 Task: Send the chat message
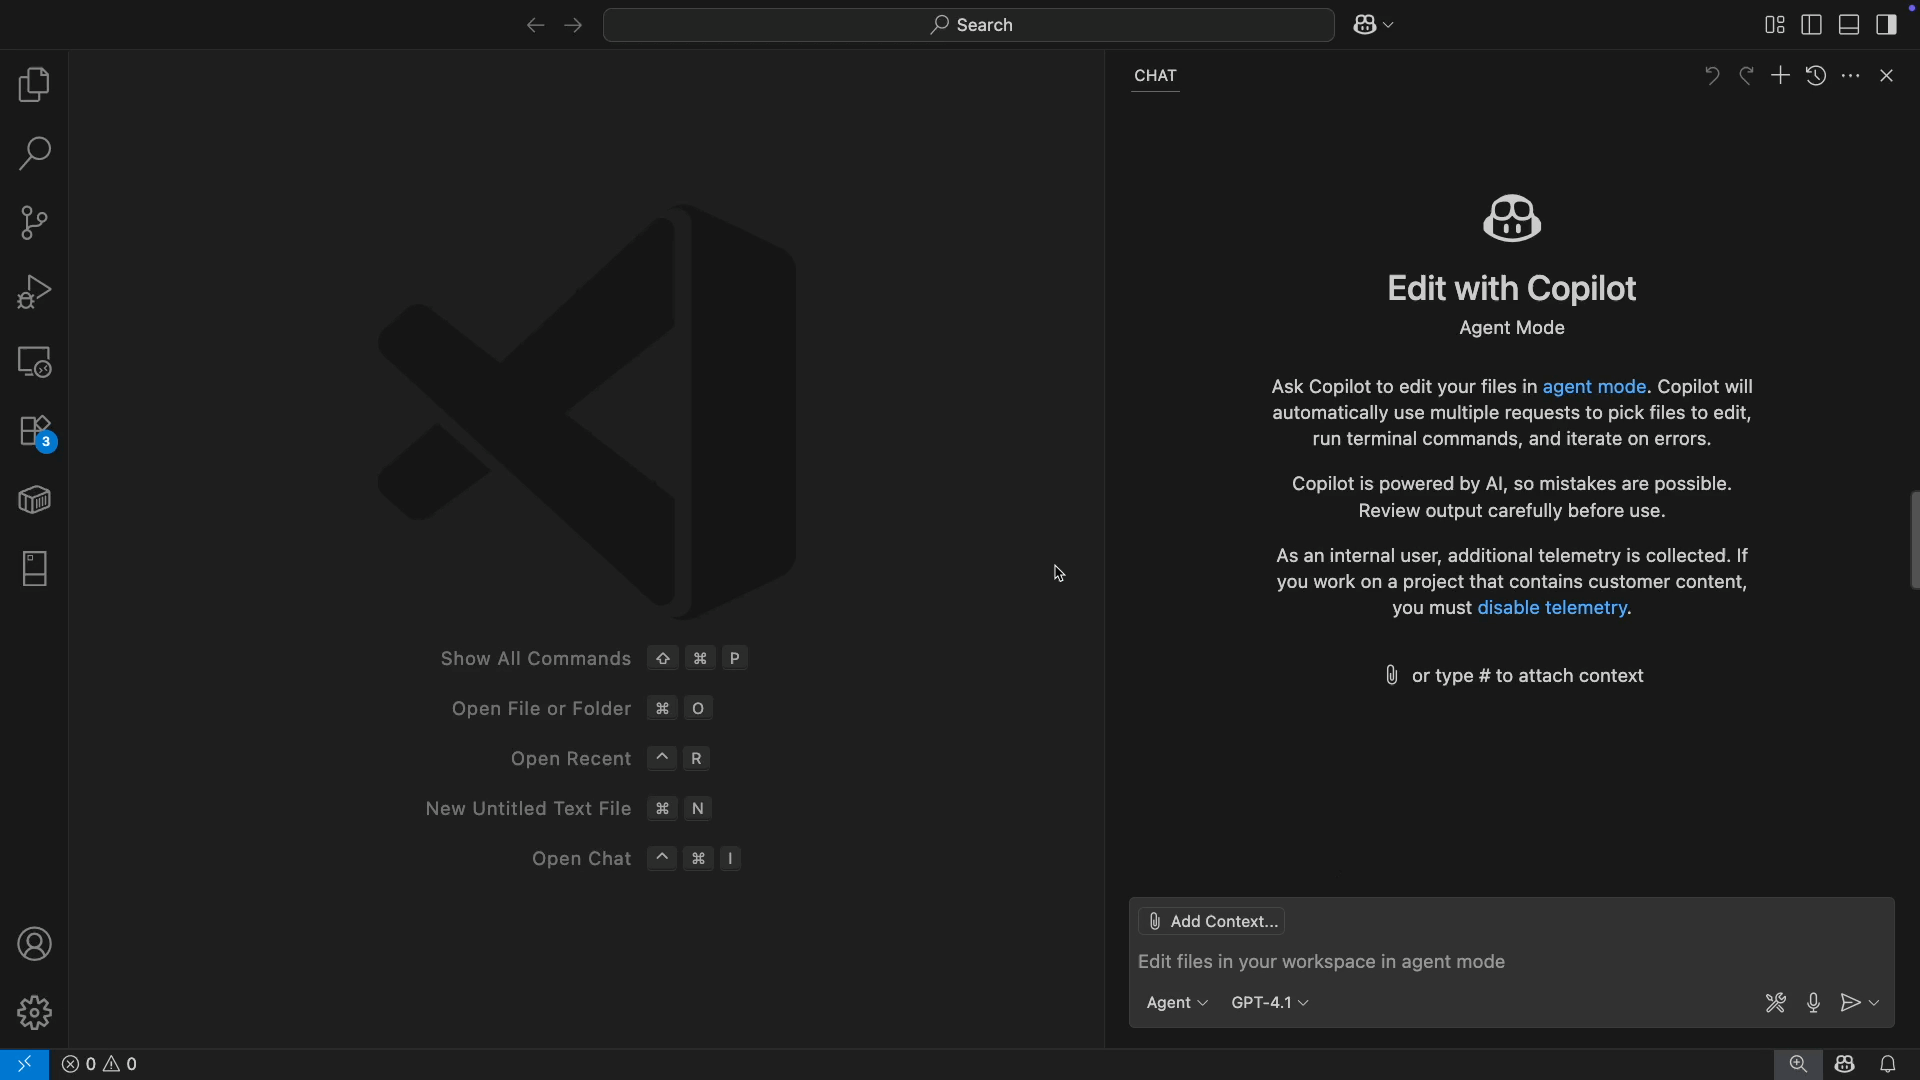pos(1851,1003)
